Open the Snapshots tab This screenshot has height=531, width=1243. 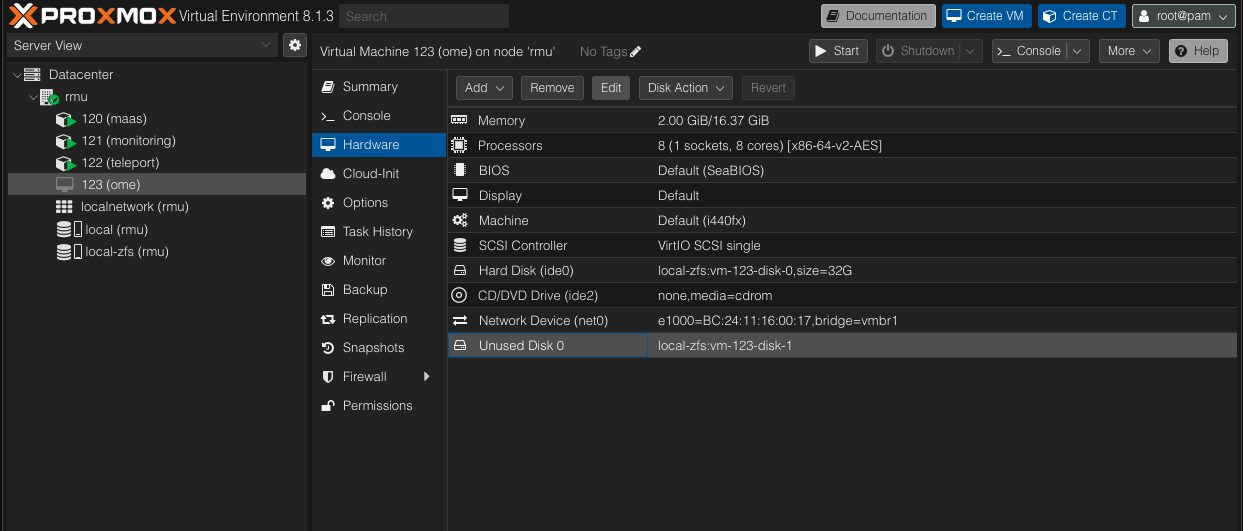(378, 348)
